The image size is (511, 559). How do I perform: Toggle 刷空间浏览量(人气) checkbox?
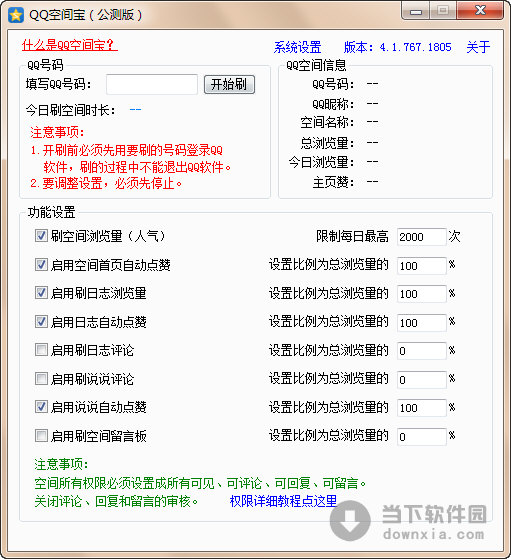click(41, 236)
